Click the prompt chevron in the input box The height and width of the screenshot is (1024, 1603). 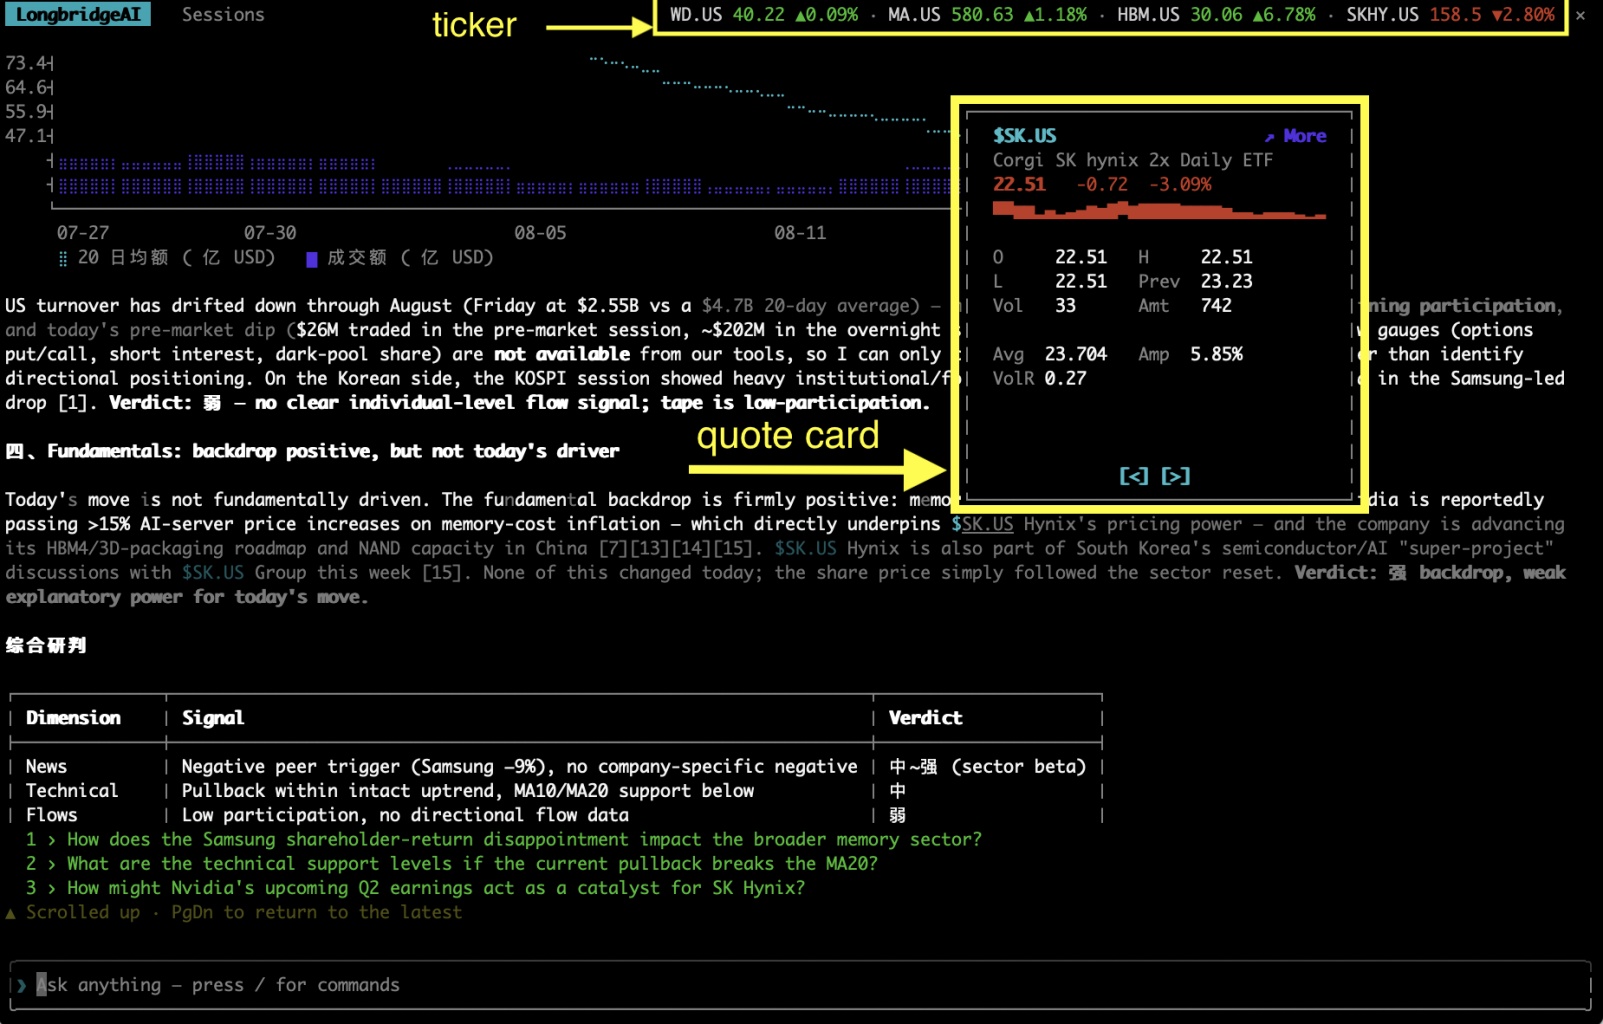(21, 985)
